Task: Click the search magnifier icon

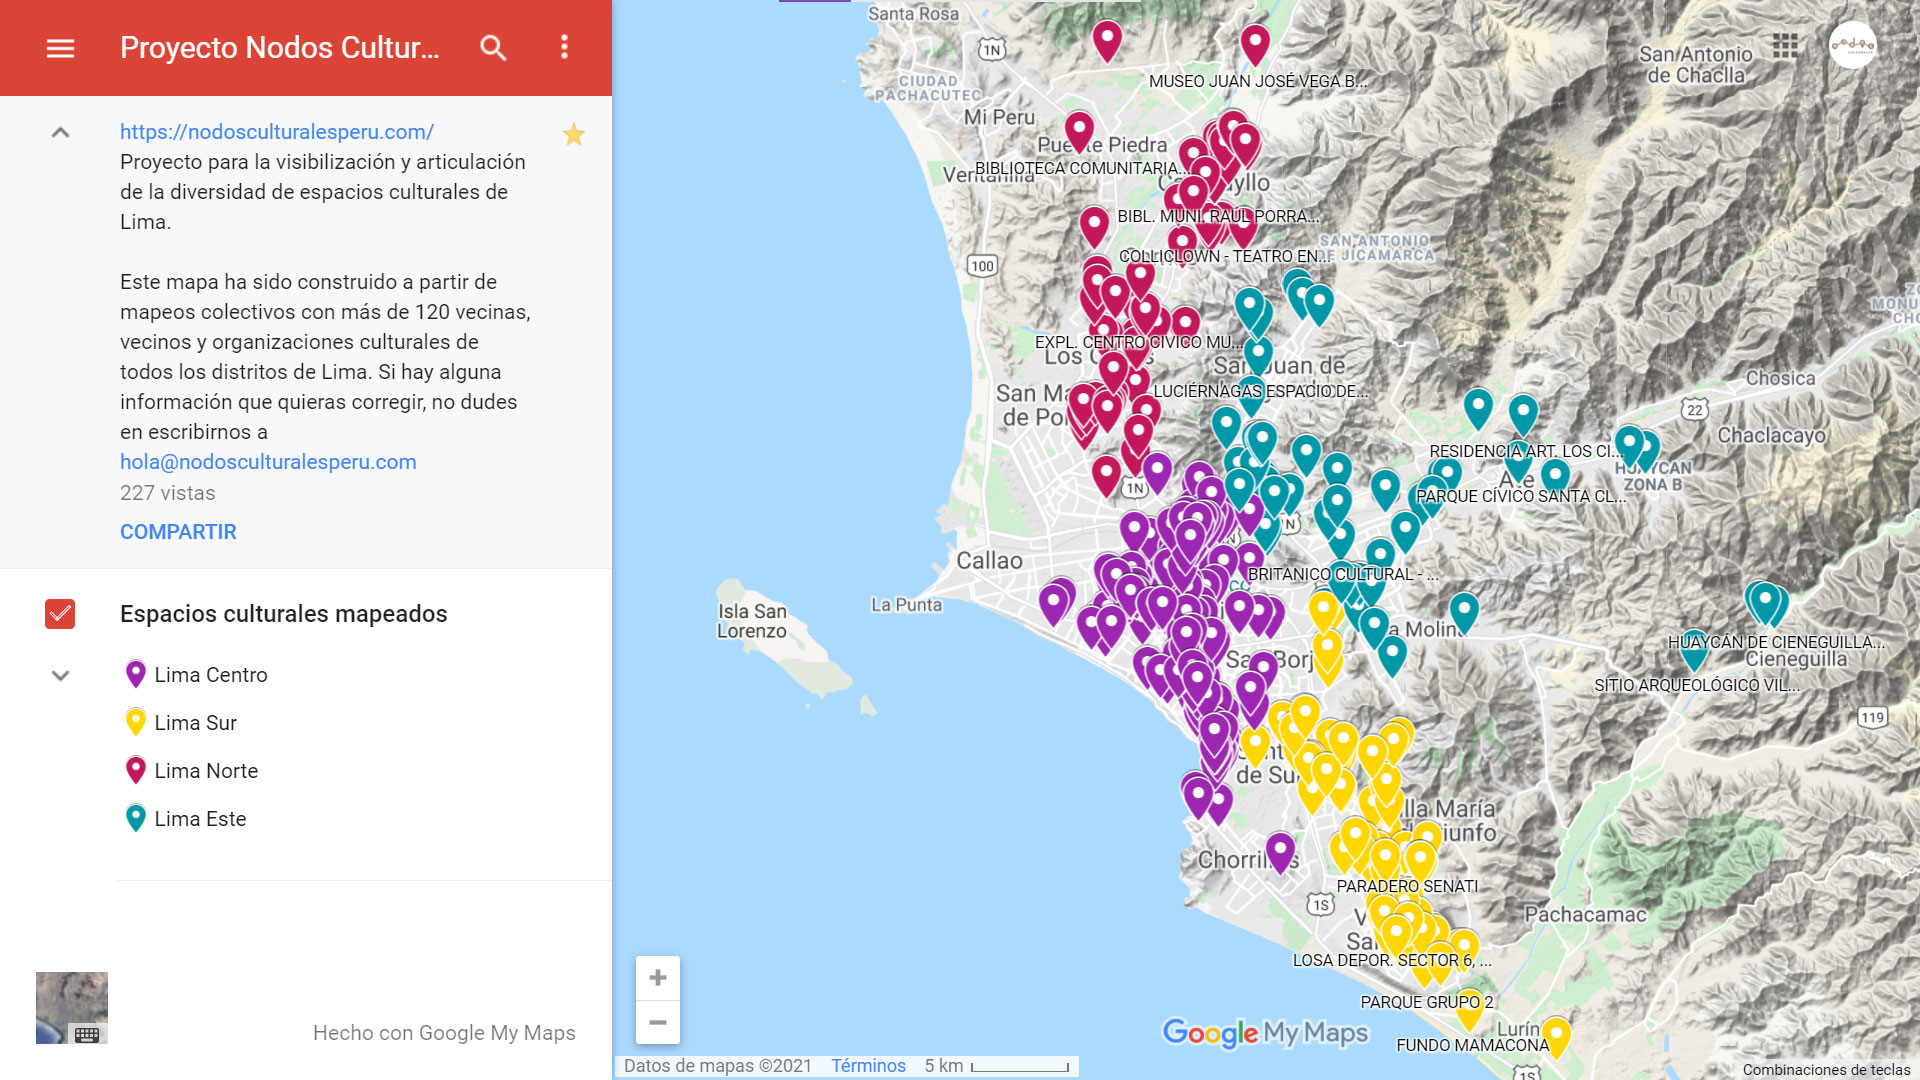Action: [x=493, y=48]
